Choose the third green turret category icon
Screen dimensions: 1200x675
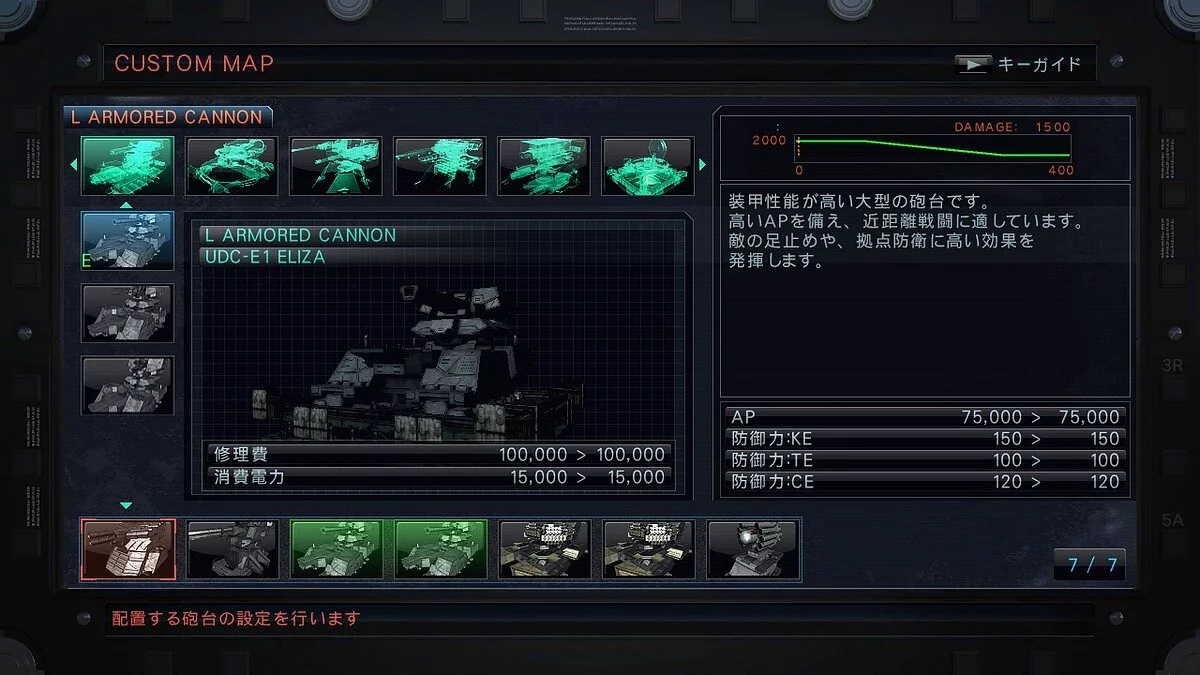tap(335, 166)
